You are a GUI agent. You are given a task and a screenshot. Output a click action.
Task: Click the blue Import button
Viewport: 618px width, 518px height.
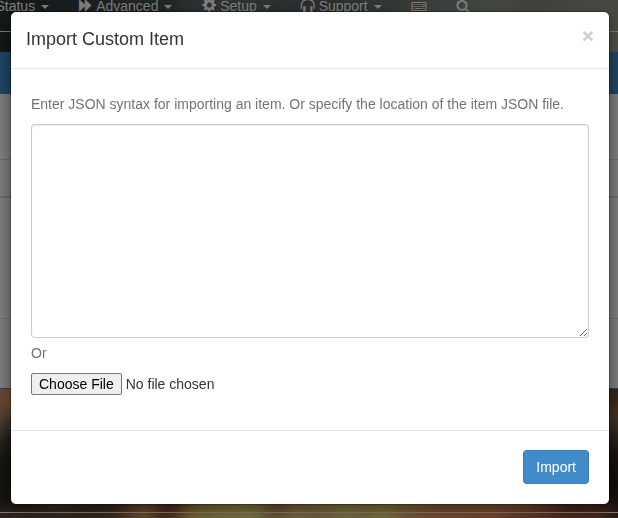[556, 467]
